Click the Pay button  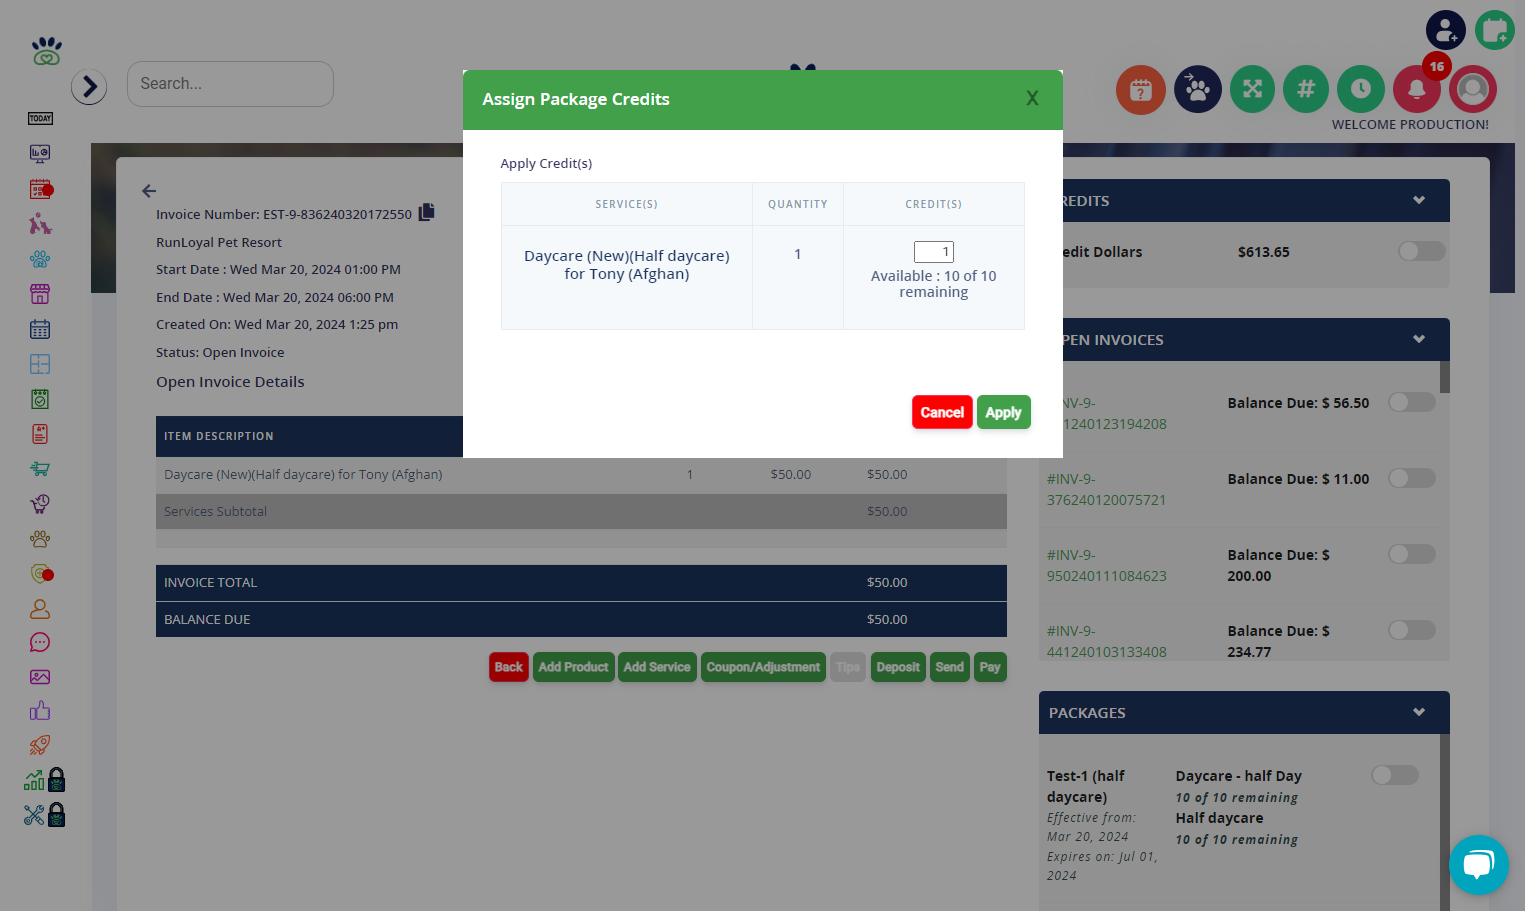990,667
